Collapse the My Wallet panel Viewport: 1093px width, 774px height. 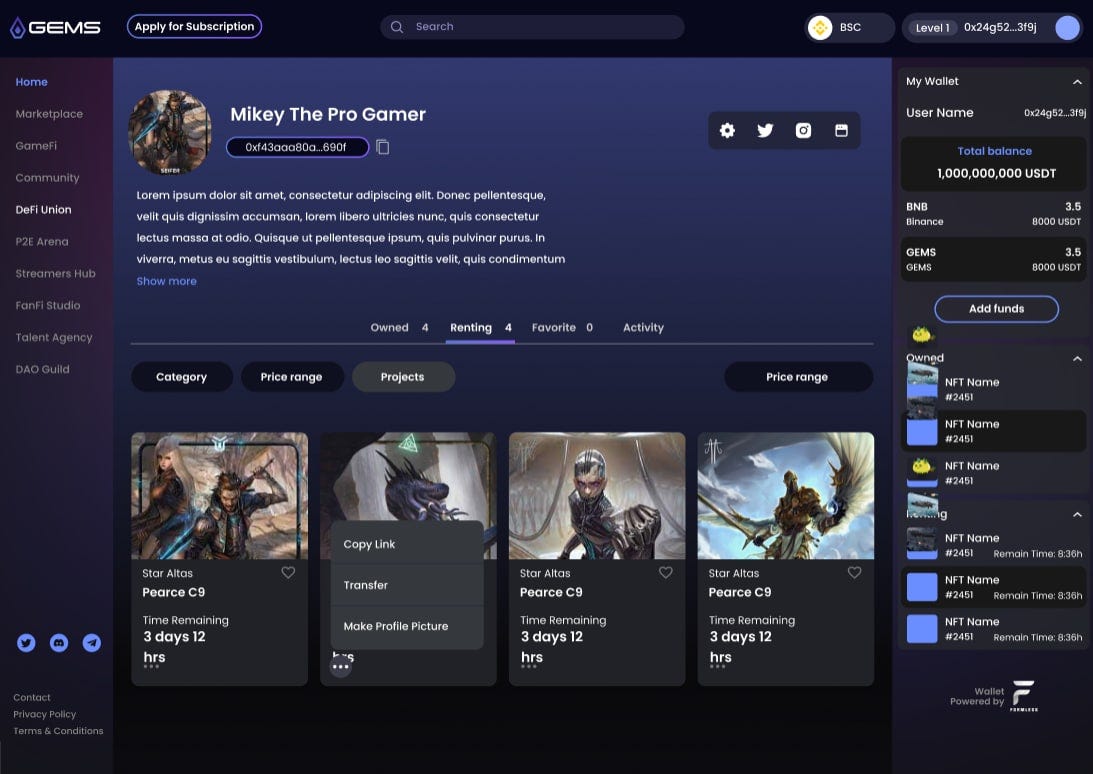tap(1077, 82)
